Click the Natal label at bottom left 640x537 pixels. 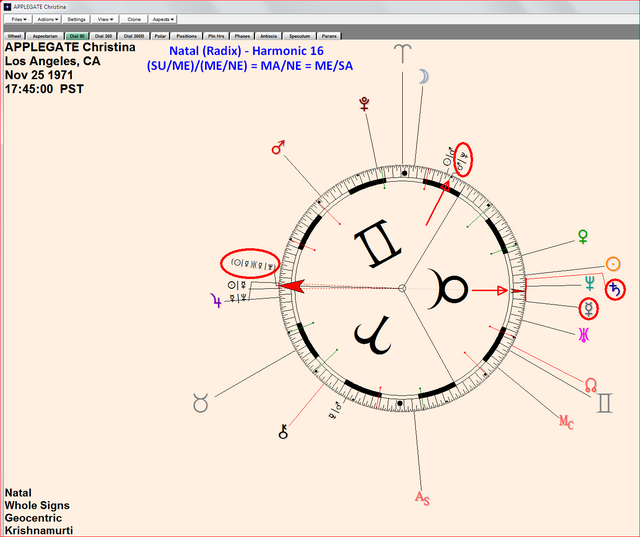[x=18, y=493]
